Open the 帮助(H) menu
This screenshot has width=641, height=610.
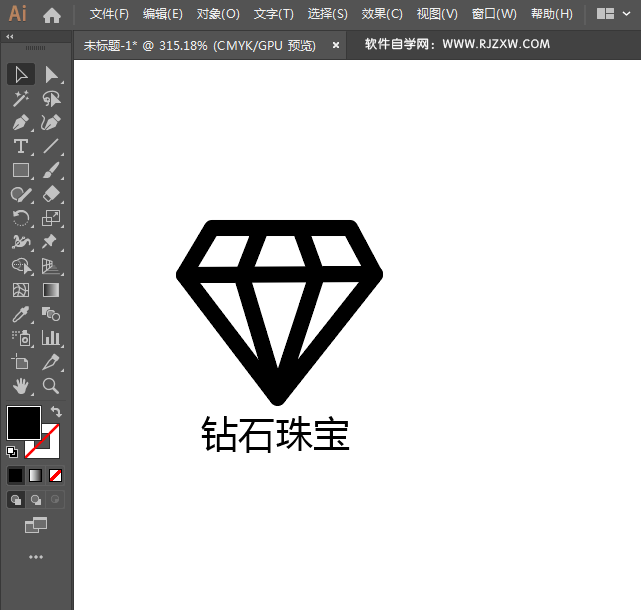[551, 14]
